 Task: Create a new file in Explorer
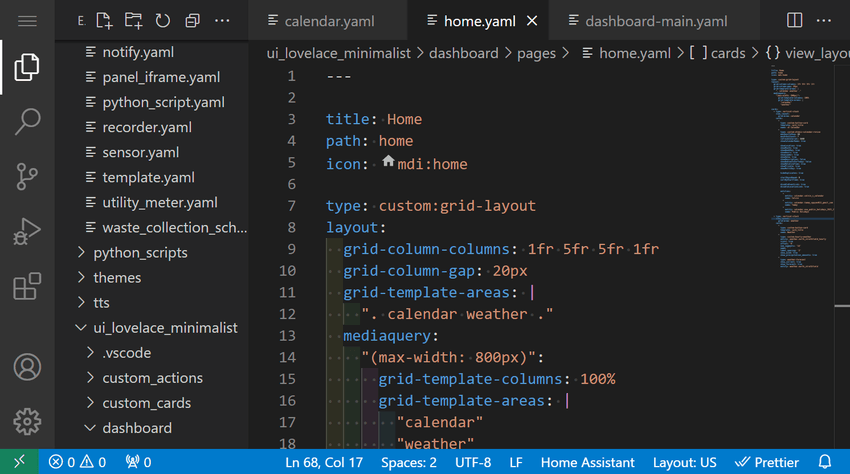pos(104,21)
